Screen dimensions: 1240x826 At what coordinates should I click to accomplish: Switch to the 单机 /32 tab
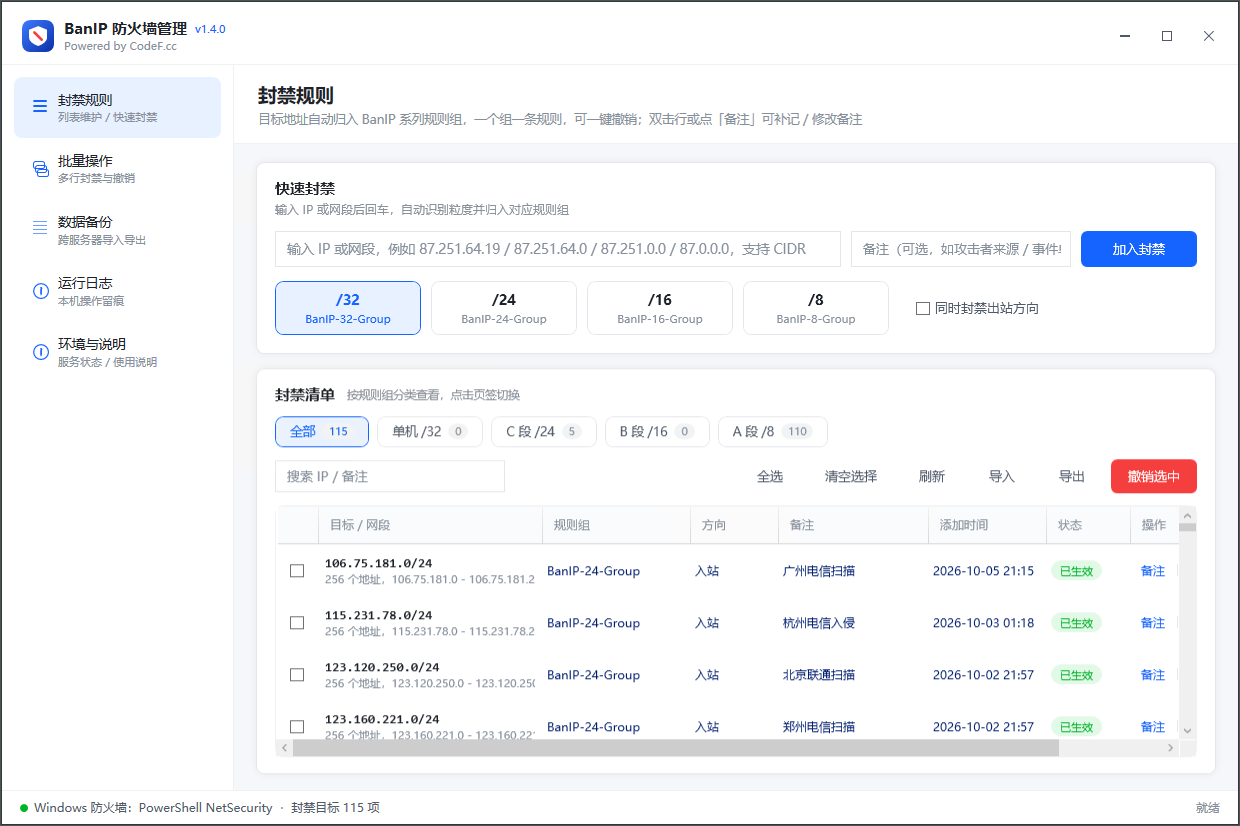click(x=430, y=432)
